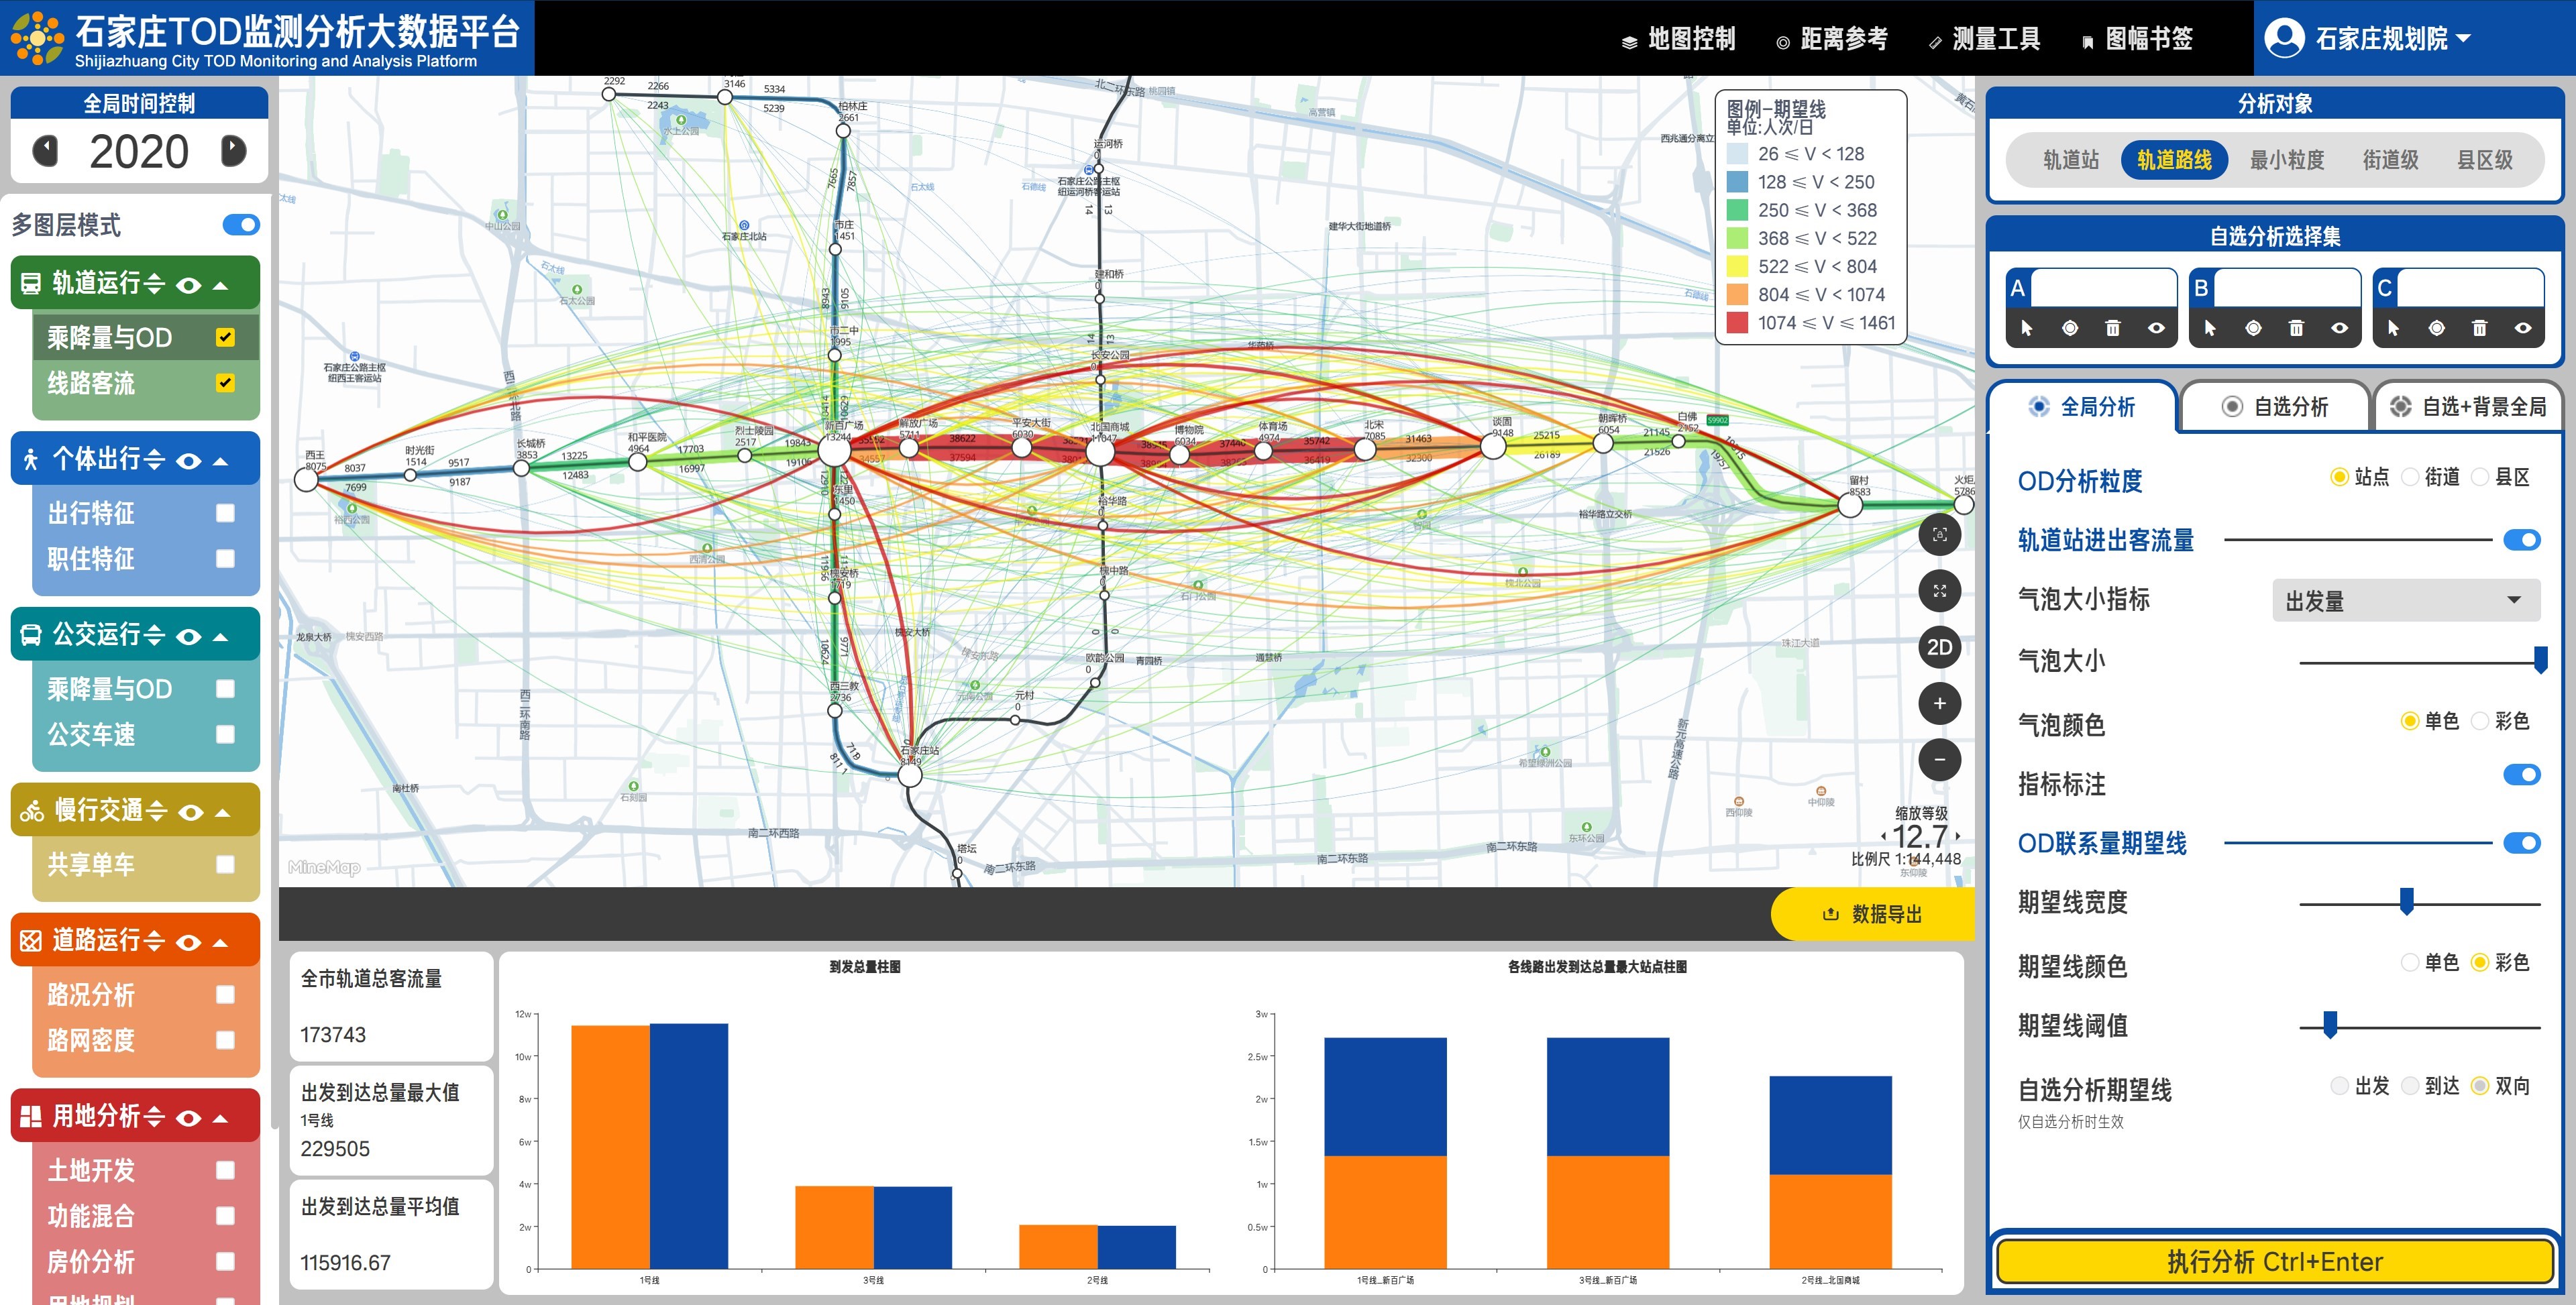Open the 地图控制 menu

coord(1678,39)
